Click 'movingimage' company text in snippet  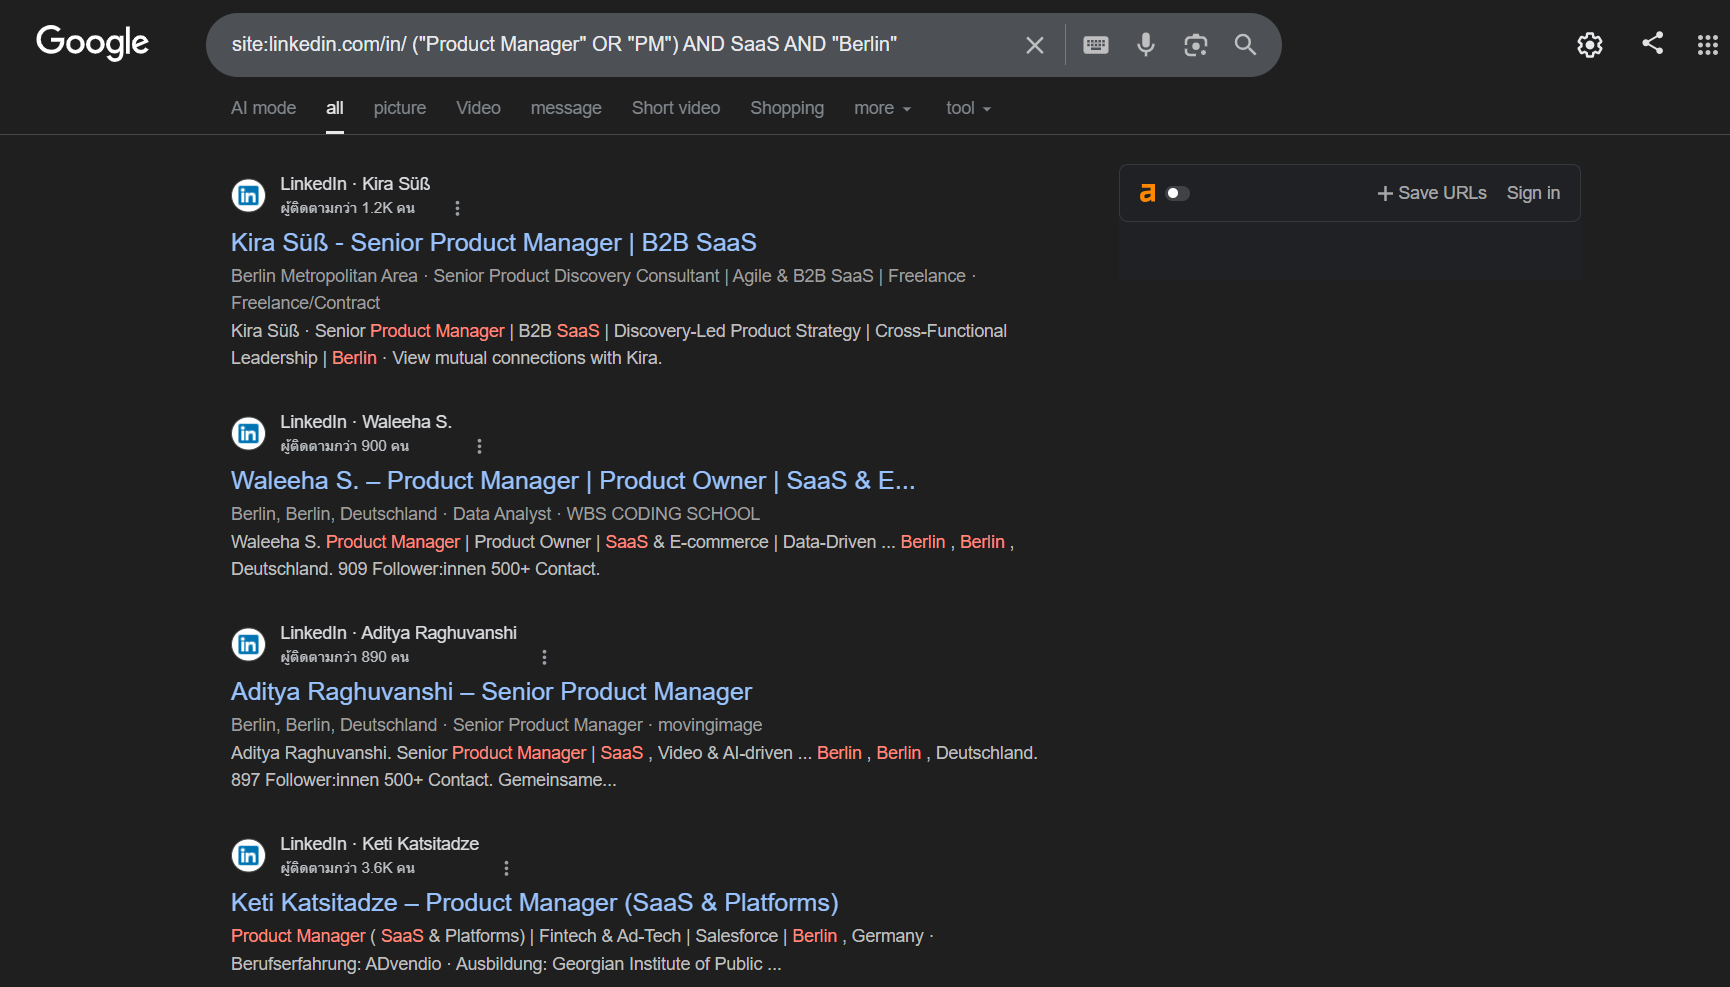pos(710,725)
